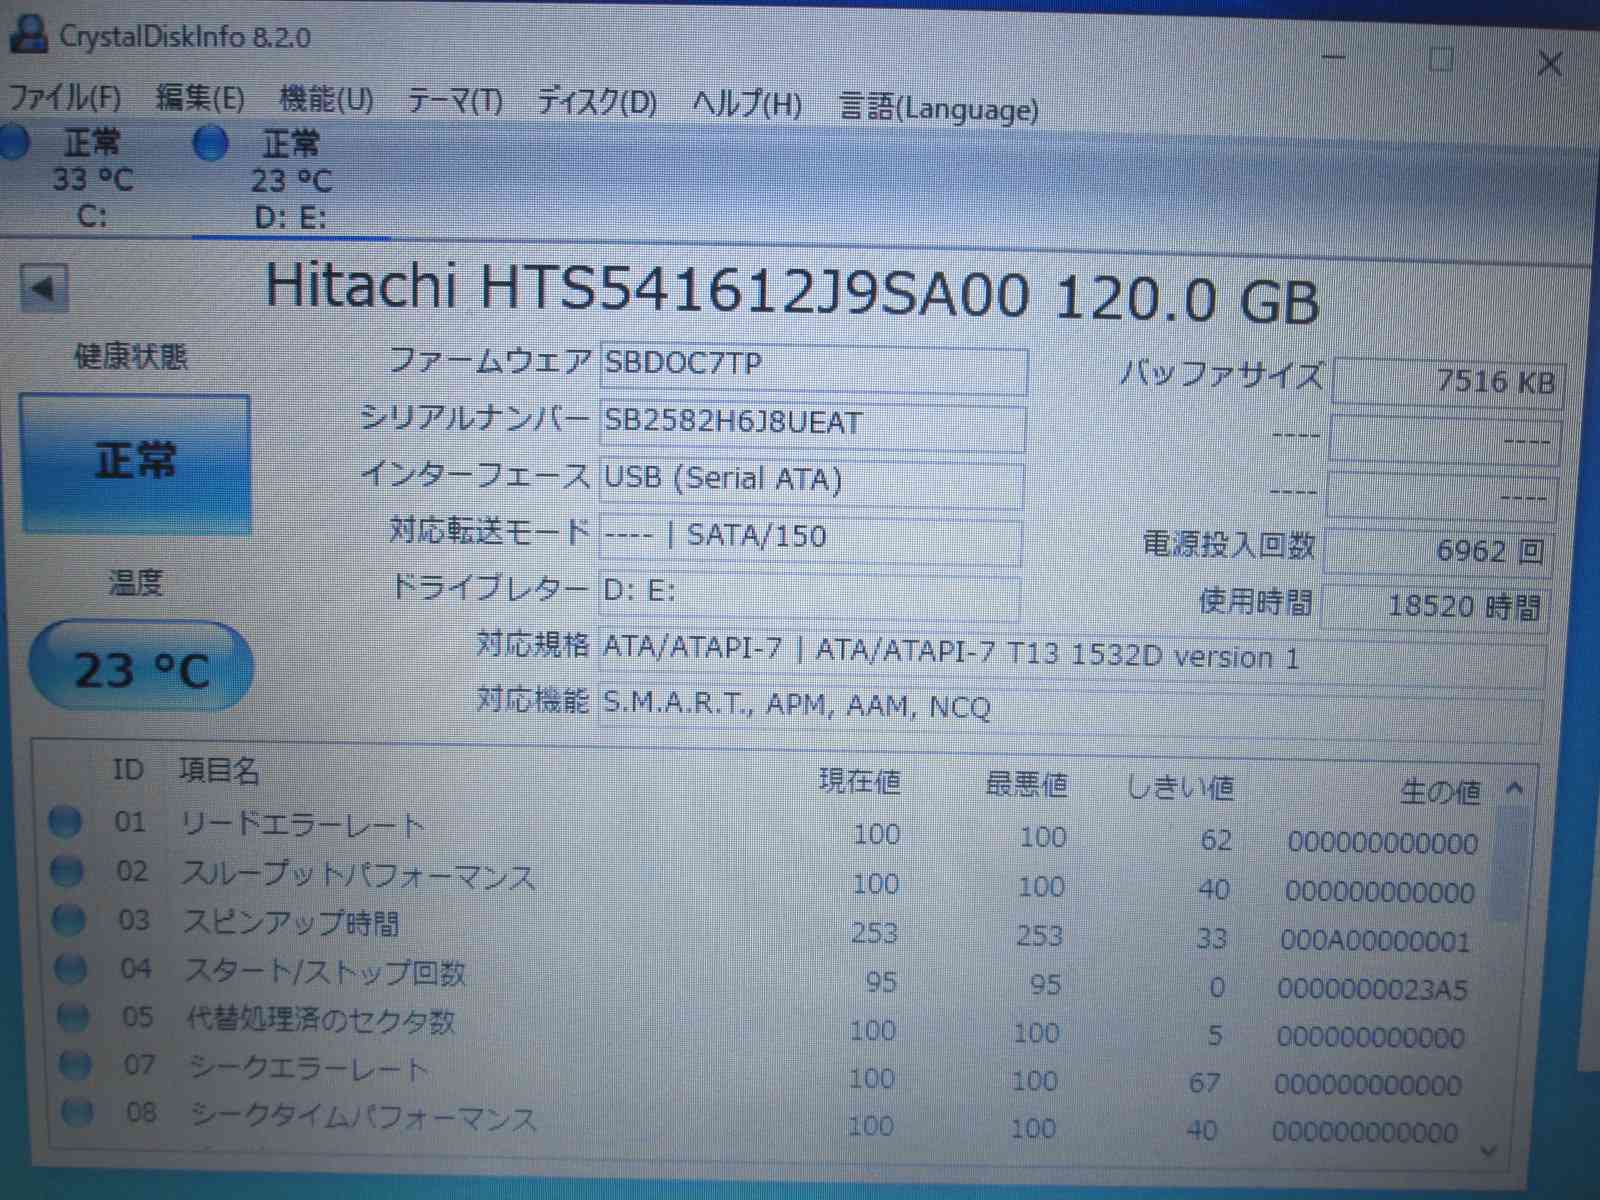Click the buffer size field 7516 KB
The image size is (1600, 1200).
(1447, 382)
